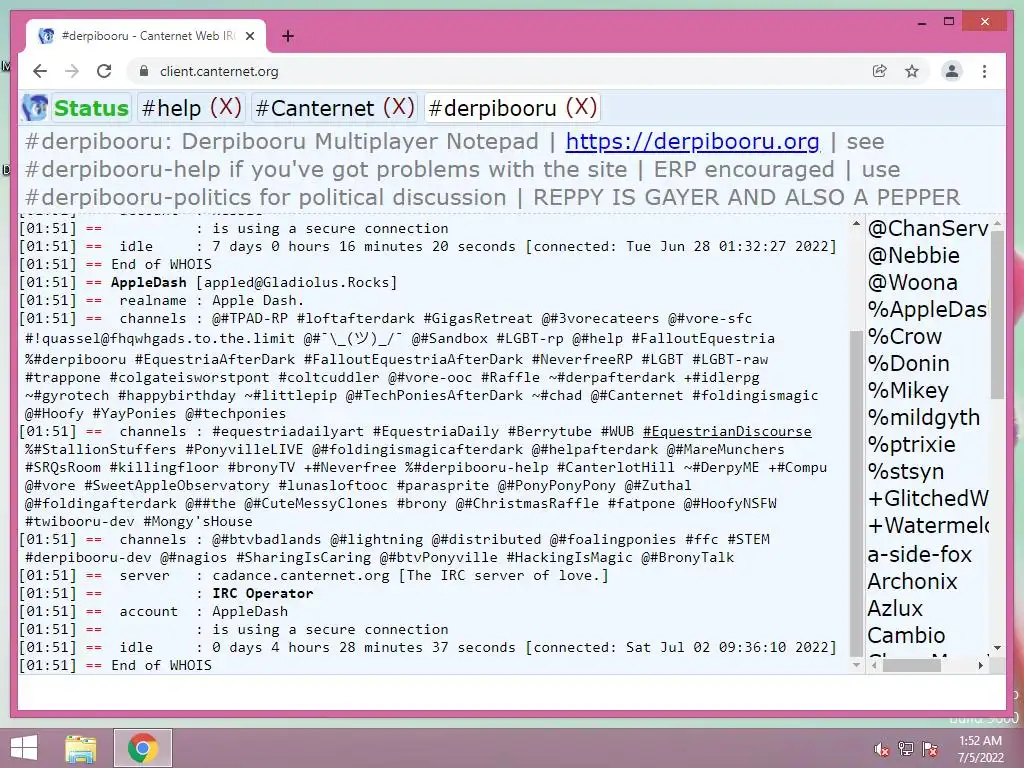The height and width of the screenshot is (768, 1024).
Task: Close the #Canternet channel with (X)
Action: click(x=398, y=107)
